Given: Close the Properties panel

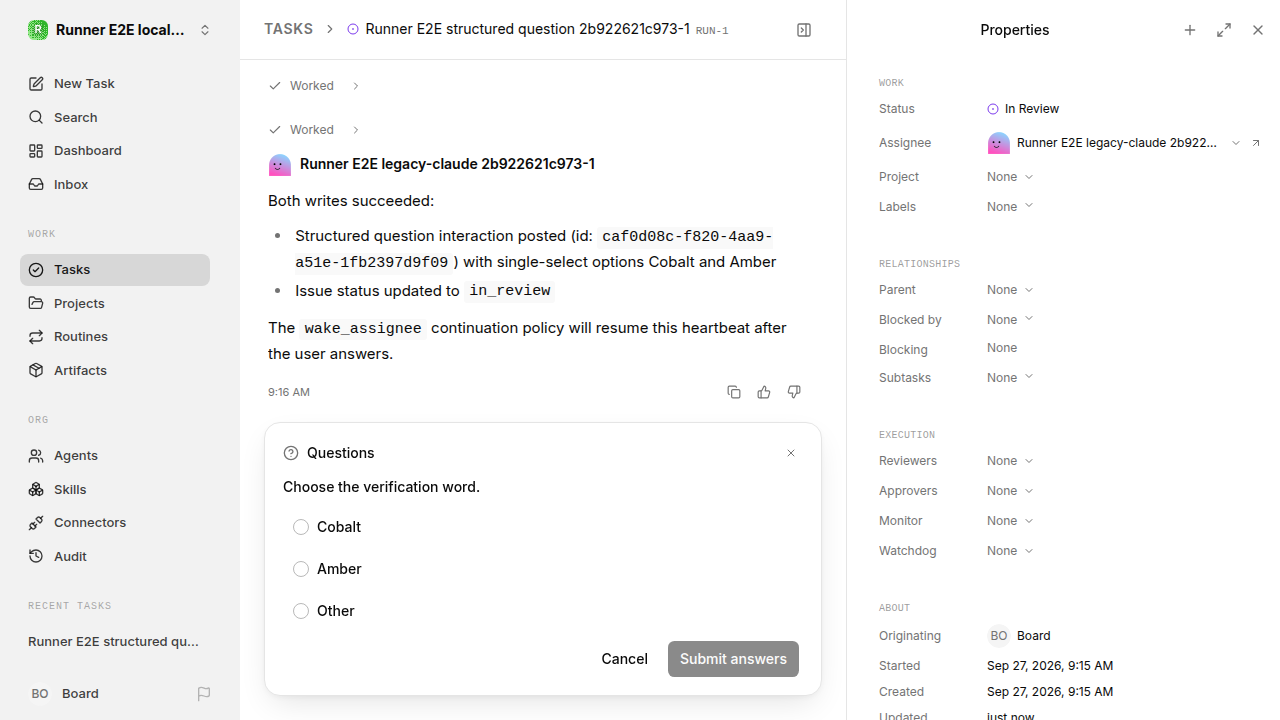Looking at the screenshot, I should click(1258, 30).
